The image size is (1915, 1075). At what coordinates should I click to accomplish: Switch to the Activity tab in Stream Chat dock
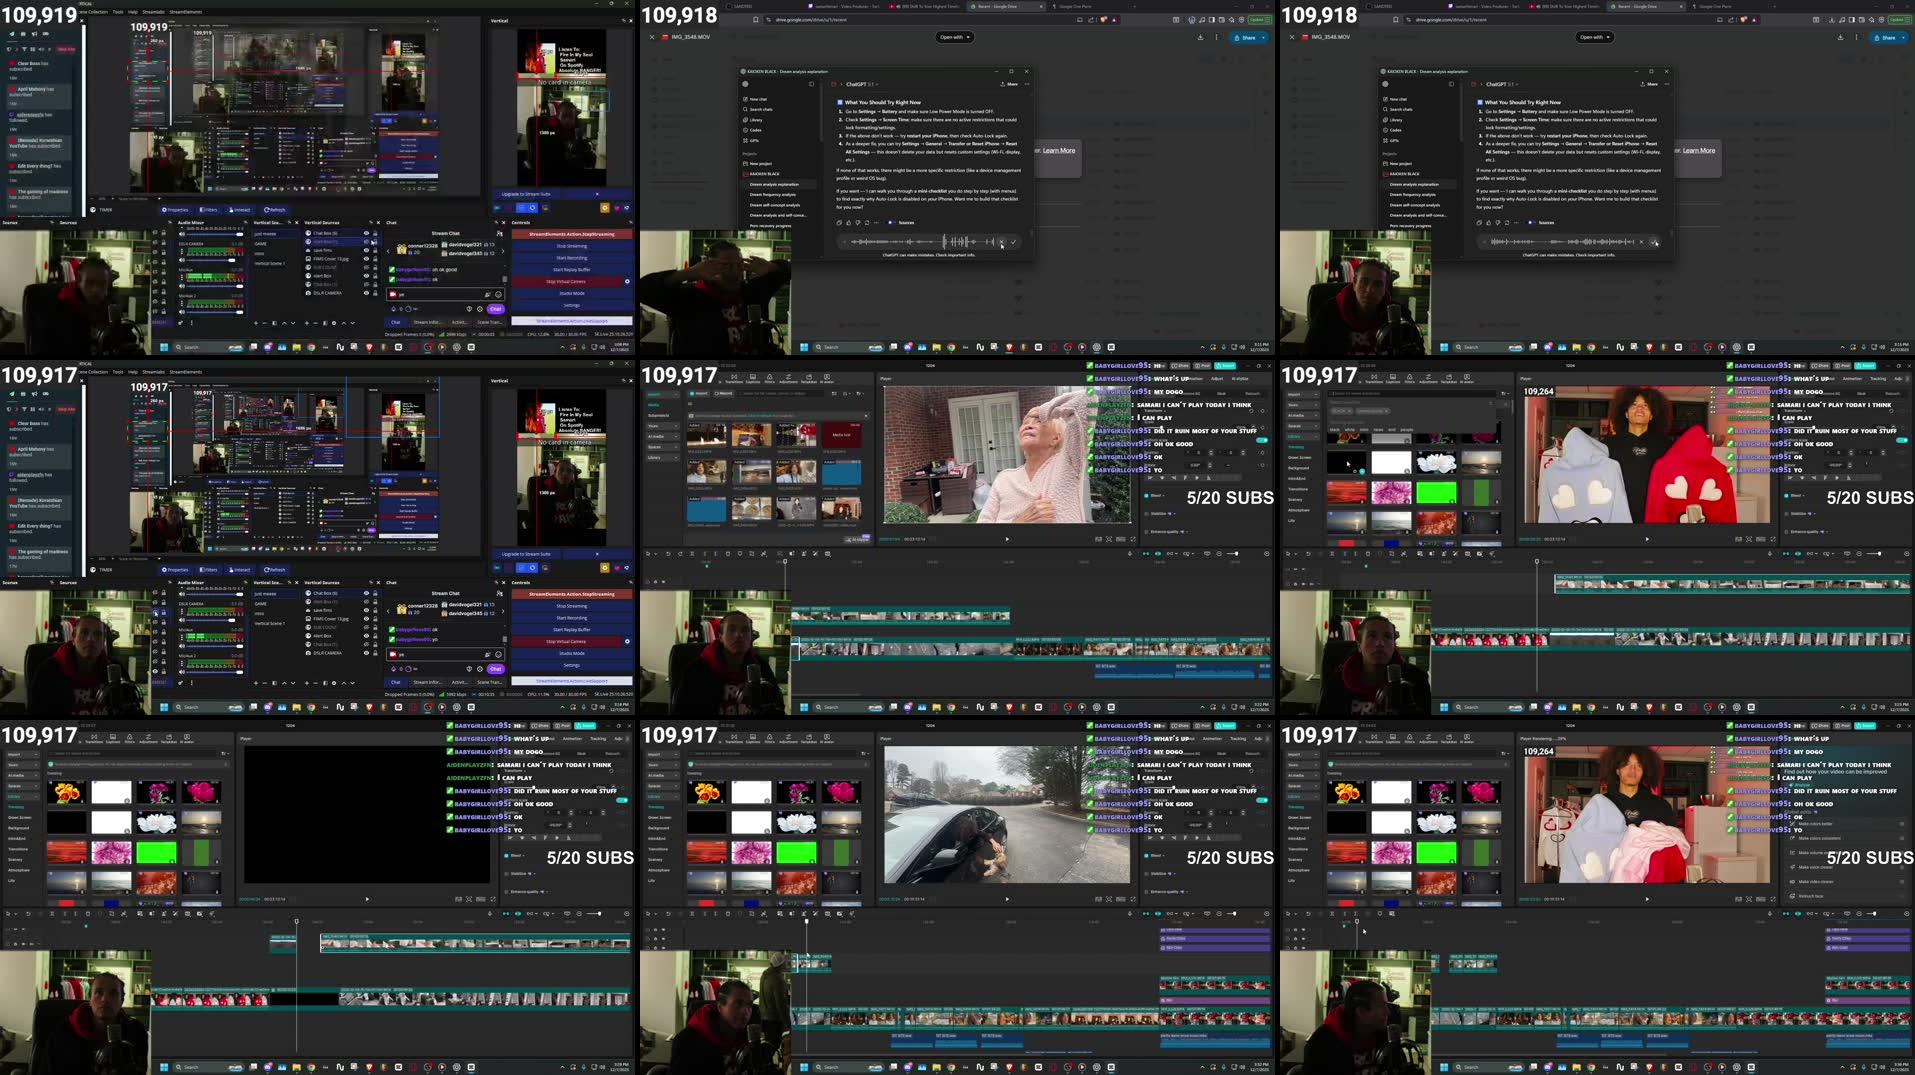pyautogui.click(x=457, y=321)
